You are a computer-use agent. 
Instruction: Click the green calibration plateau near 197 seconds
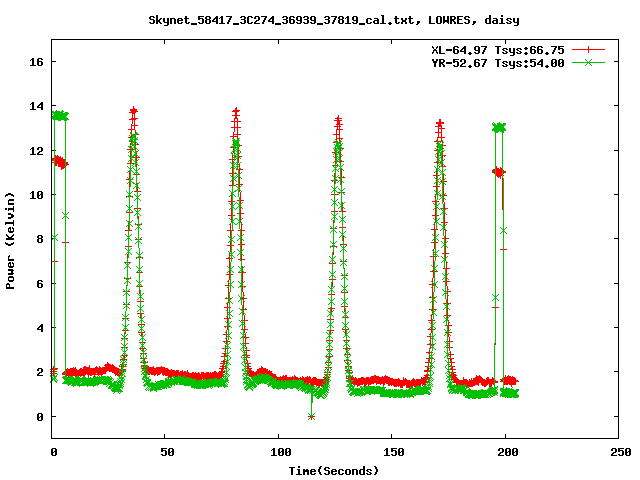tap(499, 128)
